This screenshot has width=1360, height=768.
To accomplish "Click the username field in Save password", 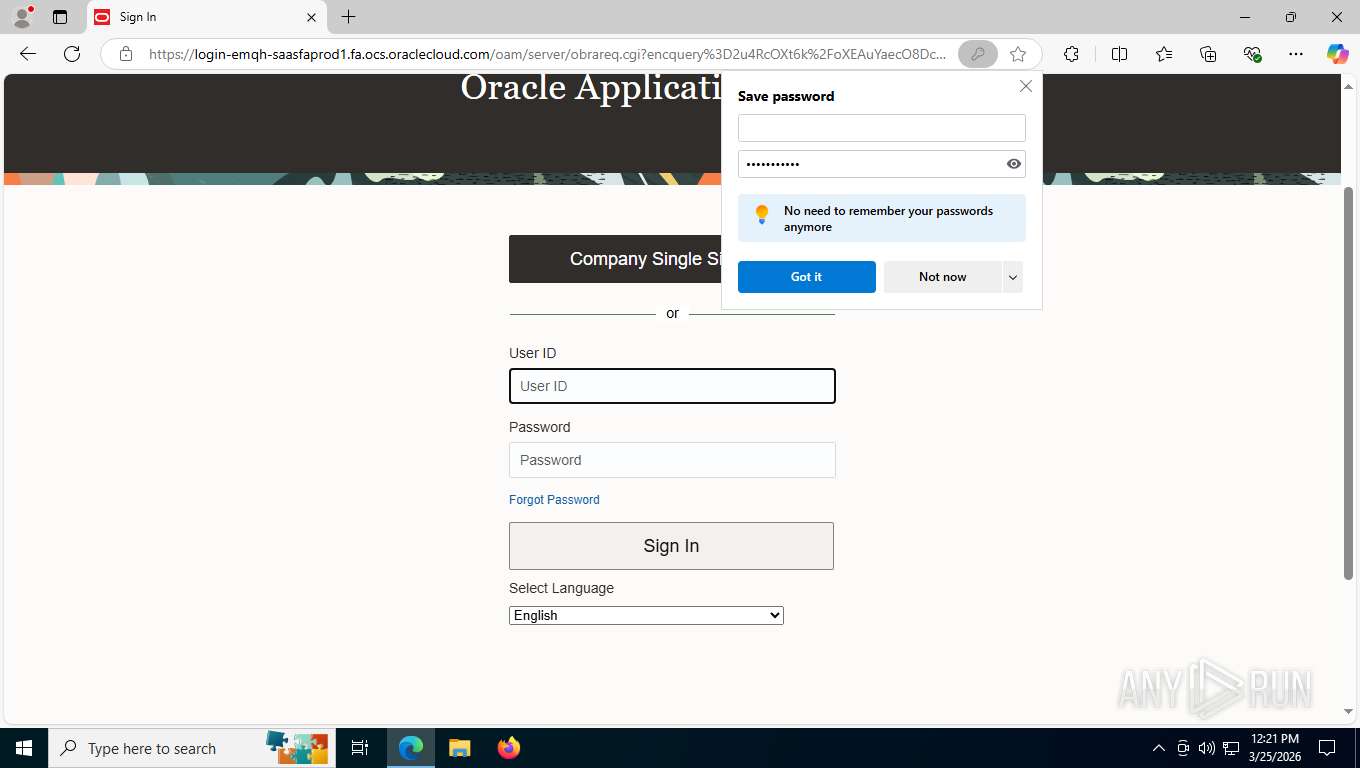I will pyautogui.click(x=881, y=128).
